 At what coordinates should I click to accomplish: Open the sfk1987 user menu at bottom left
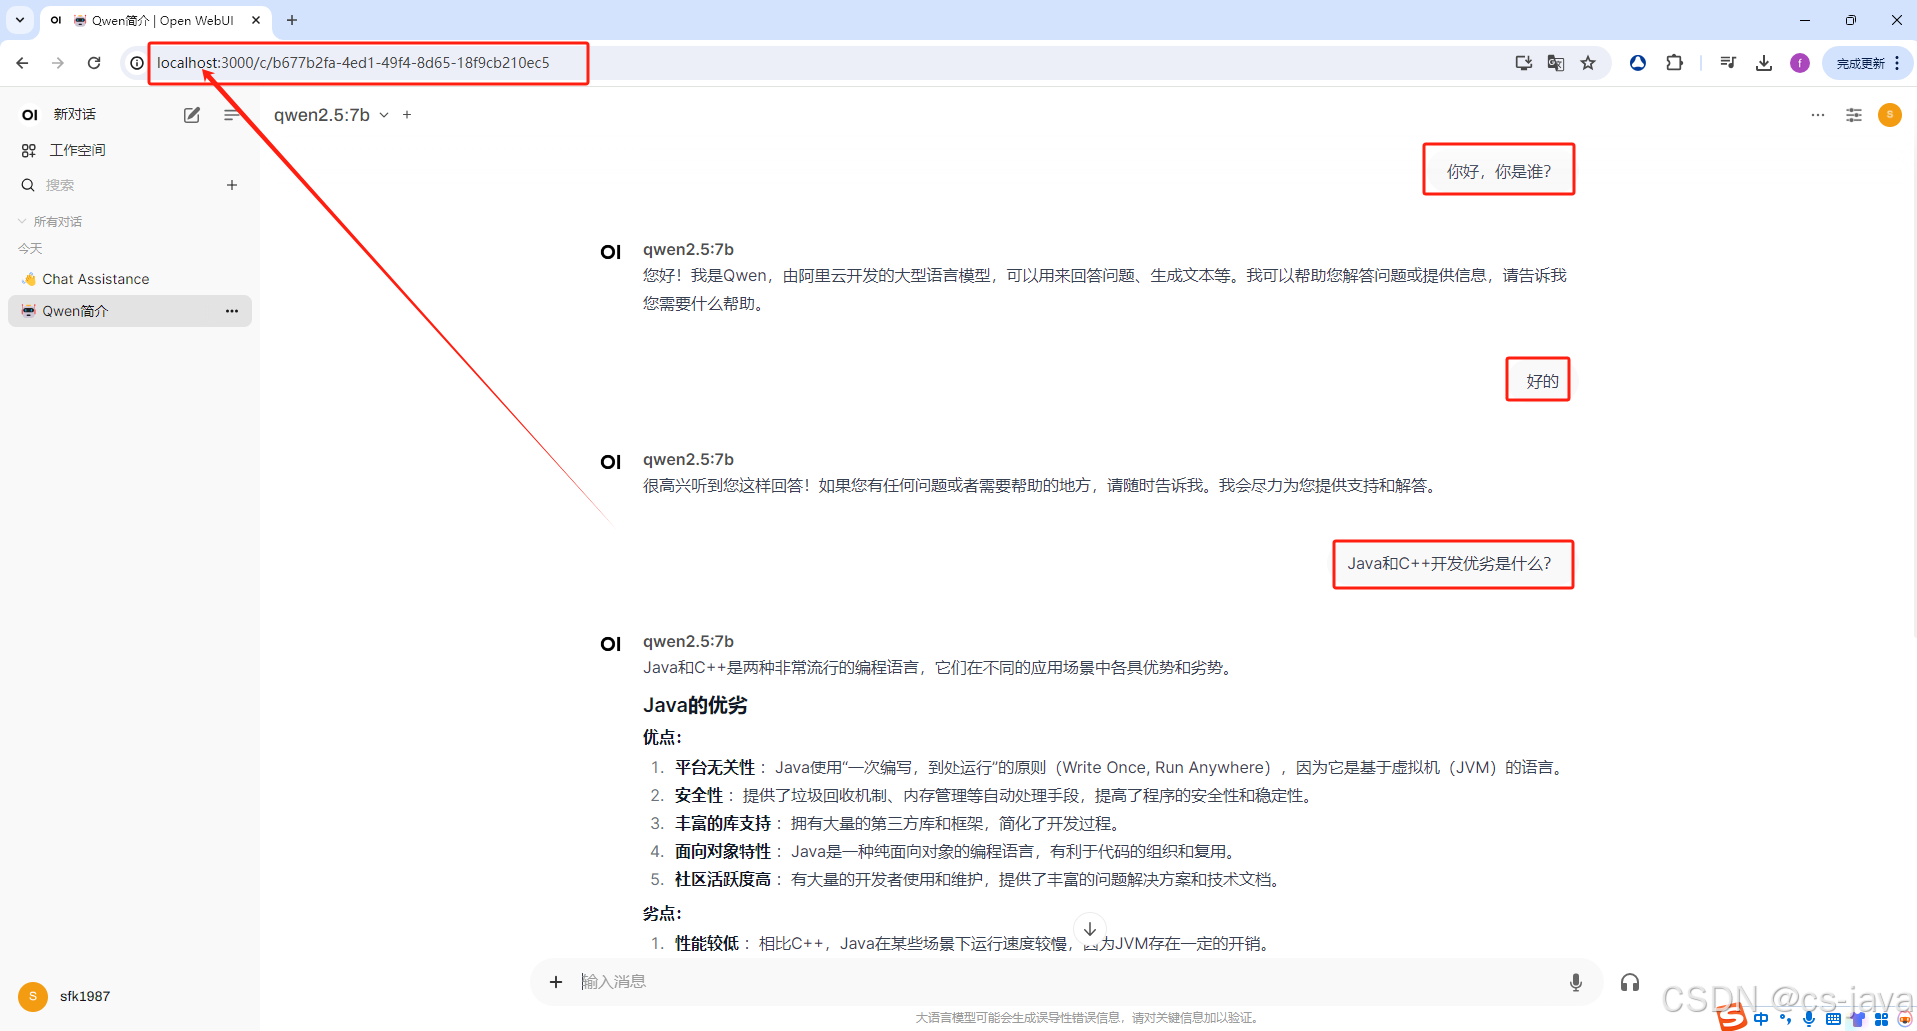click(65, 996)
